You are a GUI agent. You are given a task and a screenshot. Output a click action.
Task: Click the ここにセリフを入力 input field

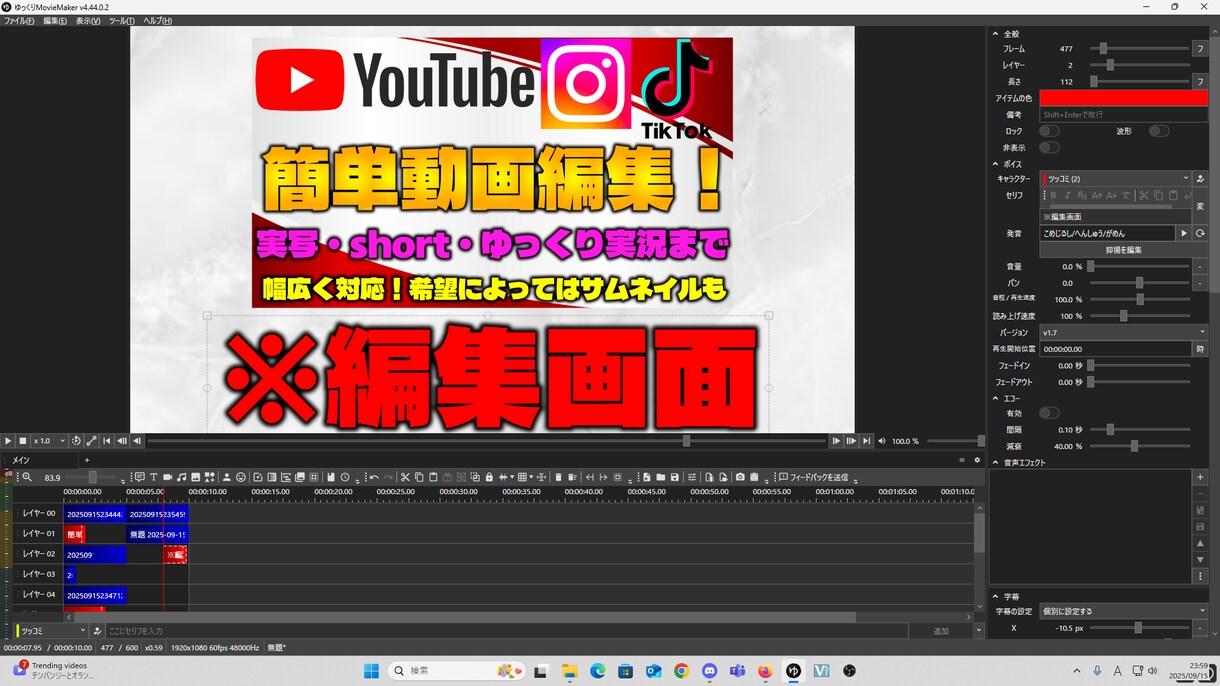point(507,631)
